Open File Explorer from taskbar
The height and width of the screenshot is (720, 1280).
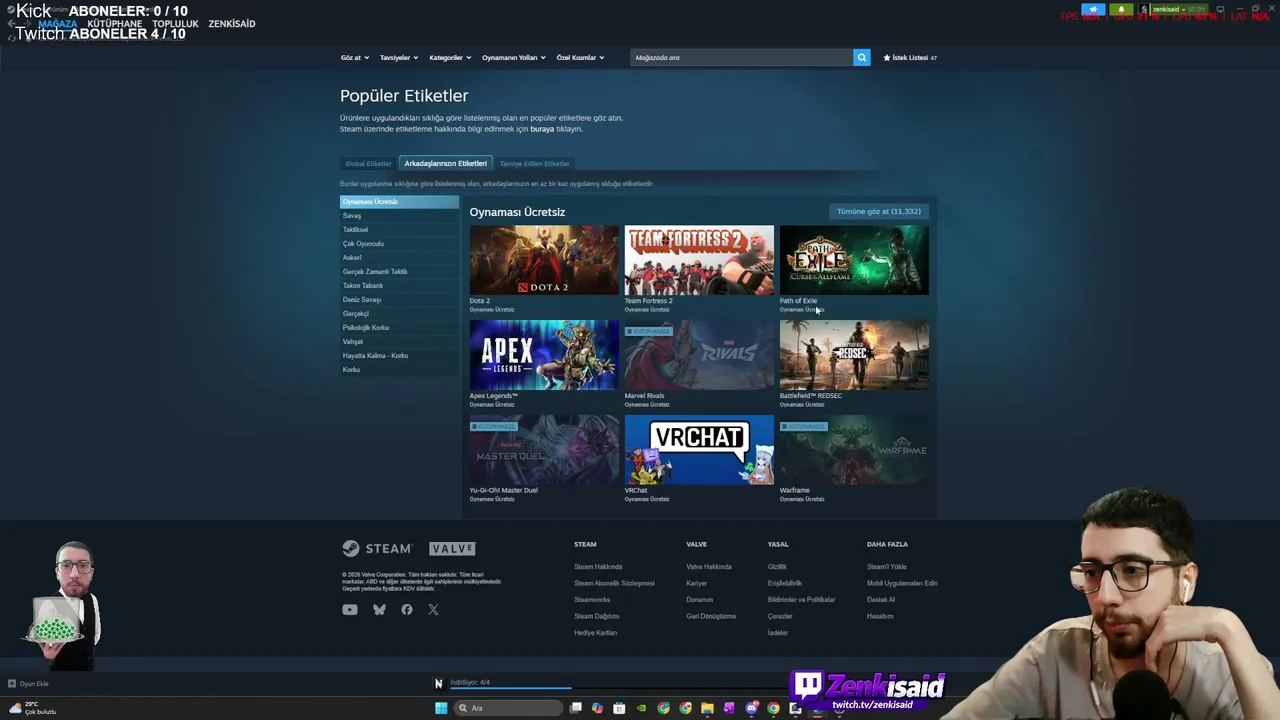(707, 708)
